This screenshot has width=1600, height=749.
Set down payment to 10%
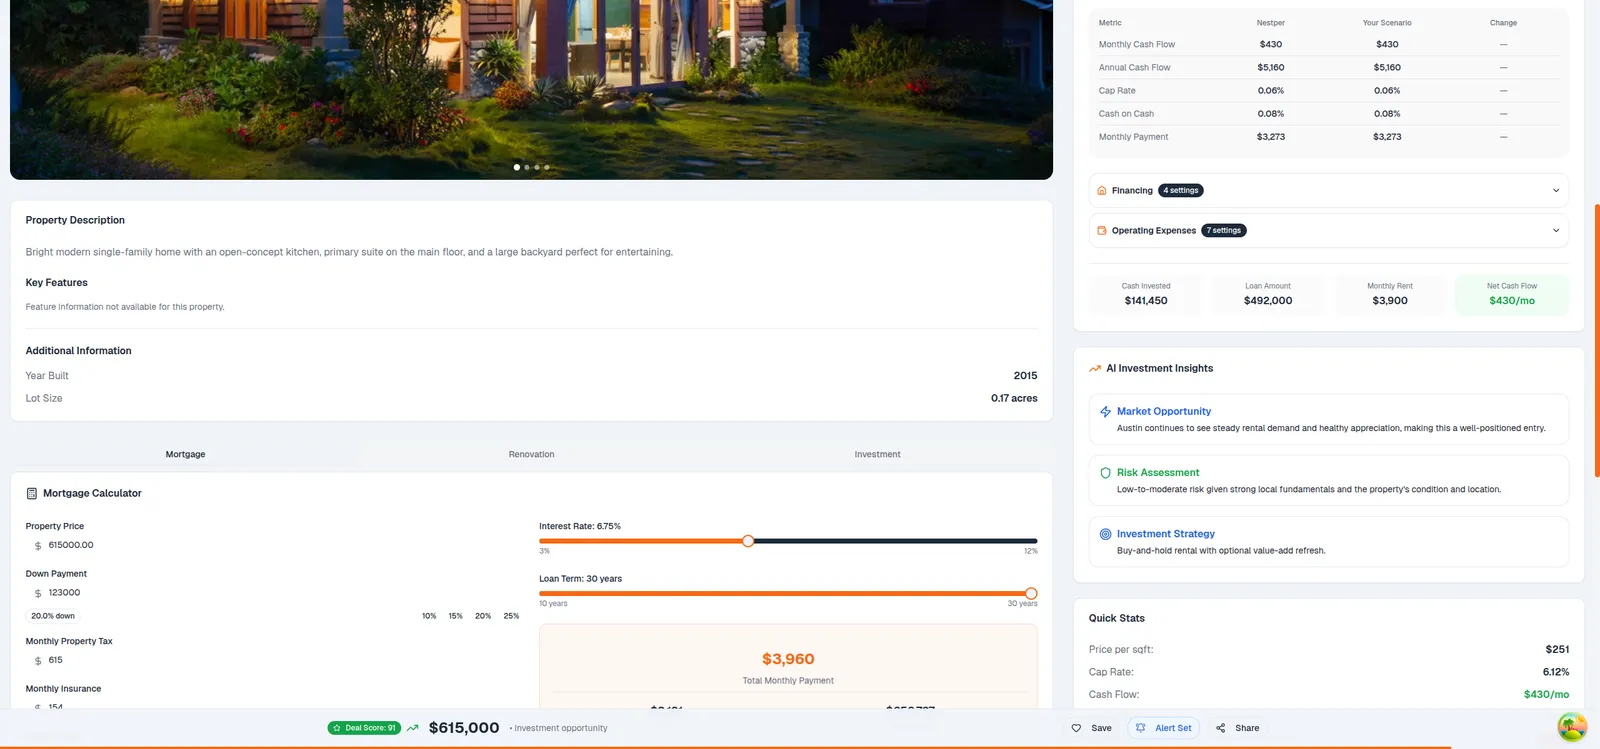(429, 616)
